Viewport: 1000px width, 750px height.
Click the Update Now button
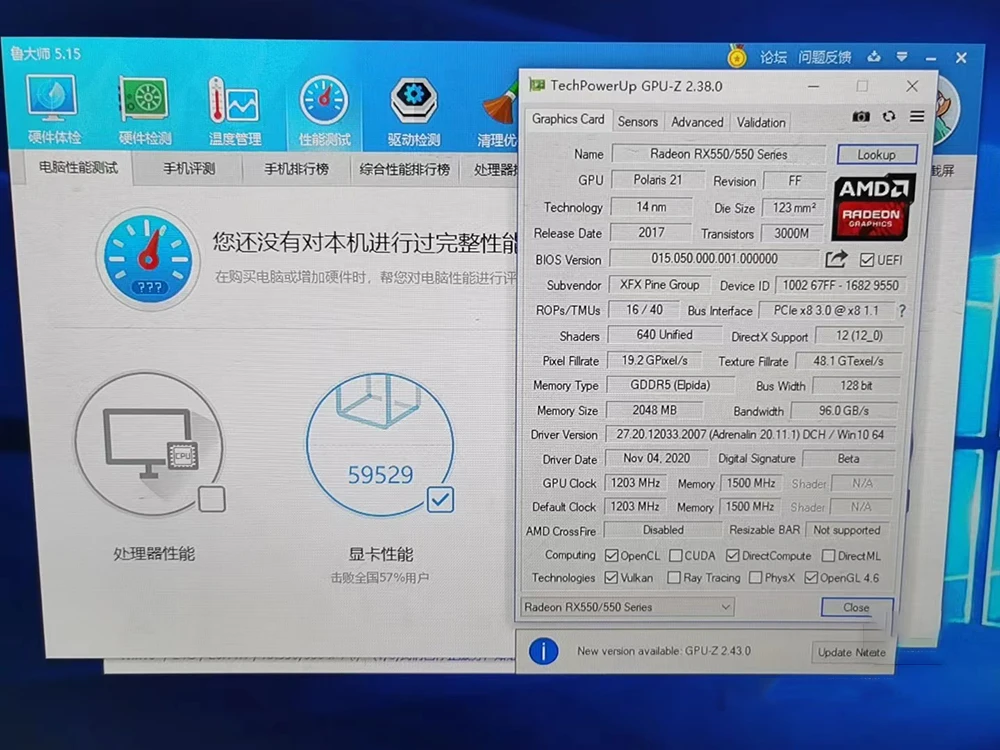click(x=851, y=652)
